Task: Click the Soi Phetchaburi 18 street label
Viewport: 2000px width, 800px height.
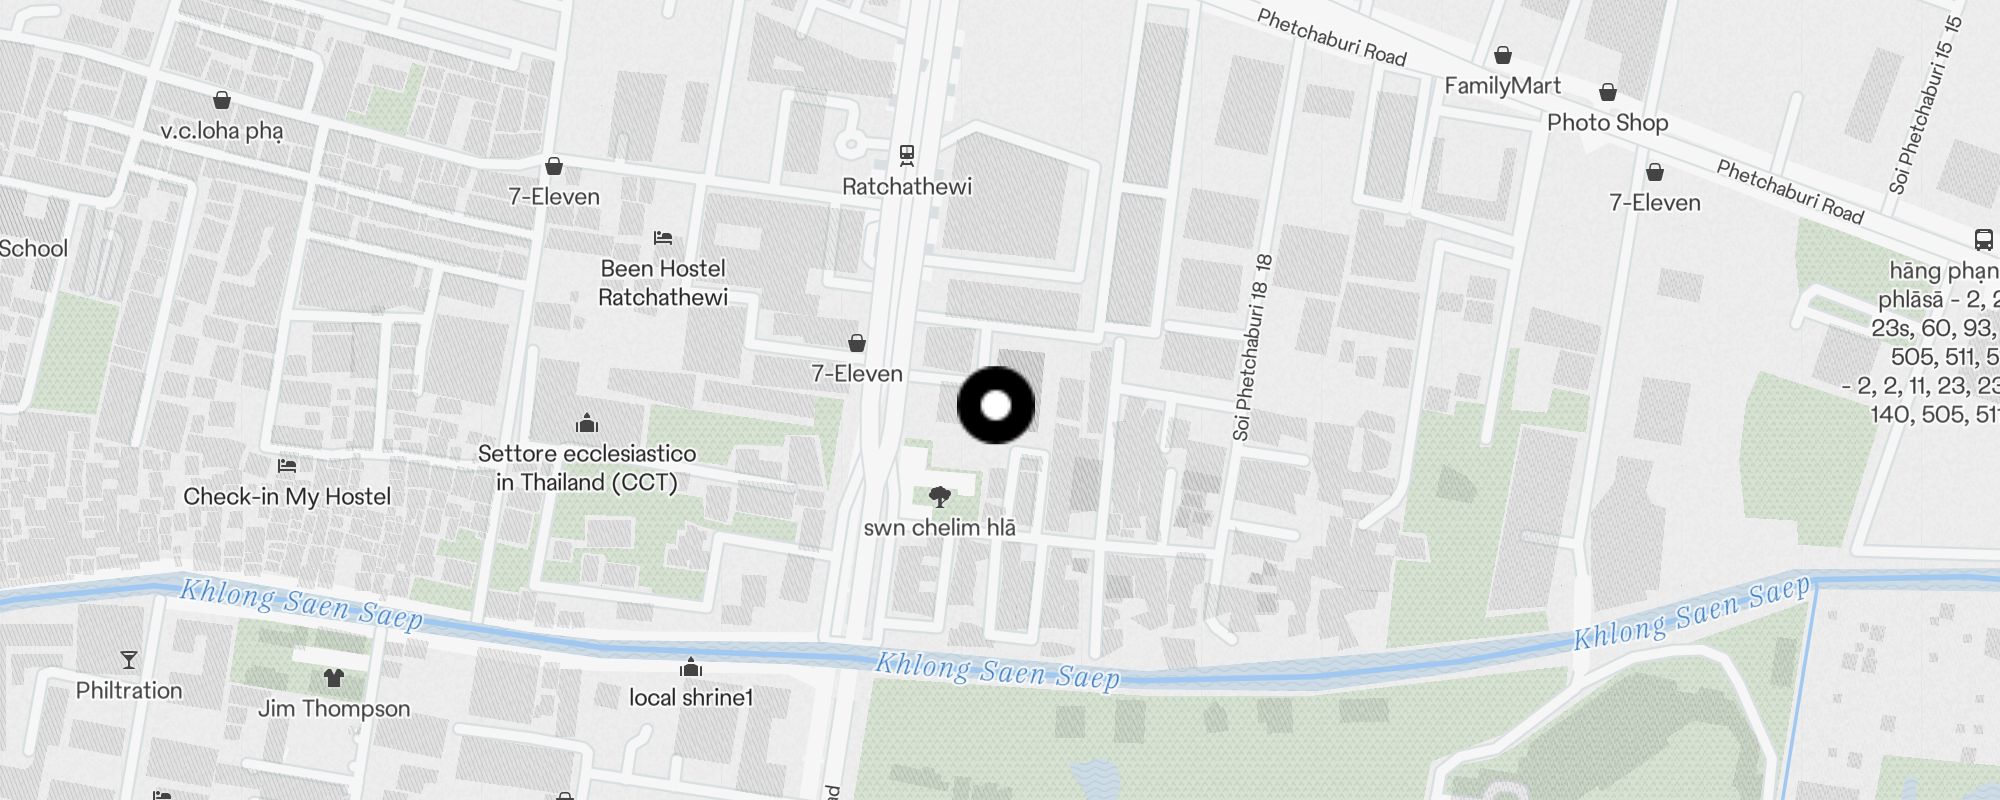Action: coord(1252,348)
